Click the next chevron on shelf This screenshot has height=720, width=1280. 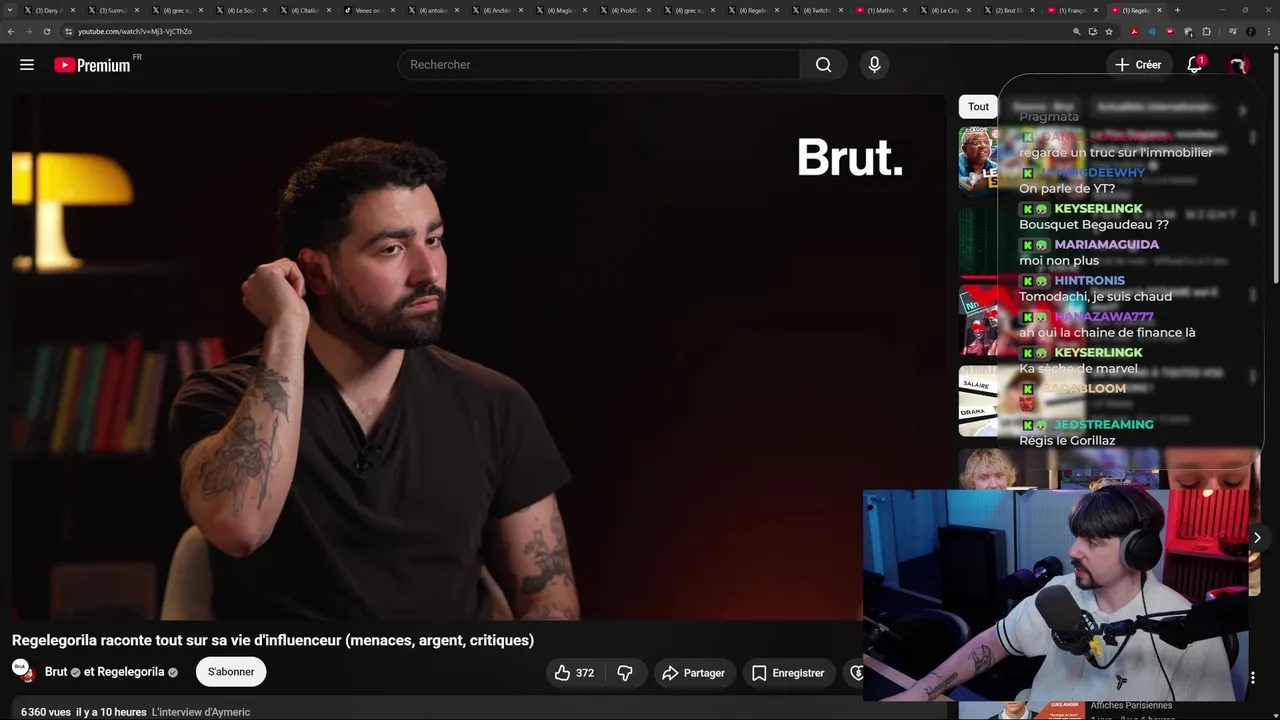coord(1257,538)
